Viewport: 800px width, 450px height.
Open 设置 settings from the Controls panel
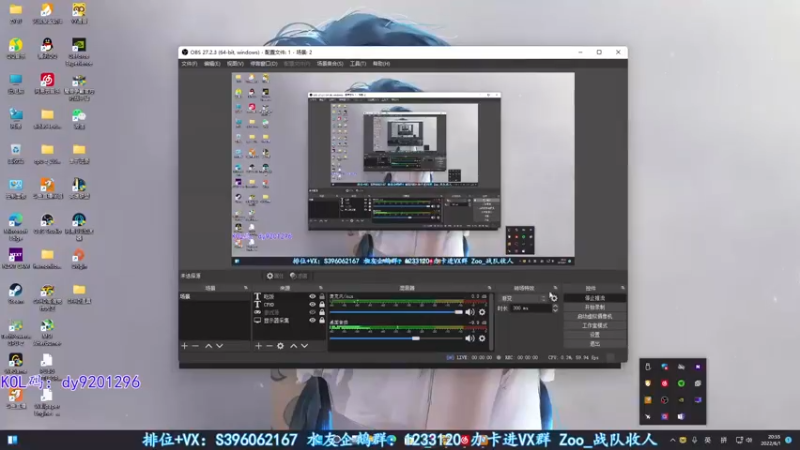595,335
